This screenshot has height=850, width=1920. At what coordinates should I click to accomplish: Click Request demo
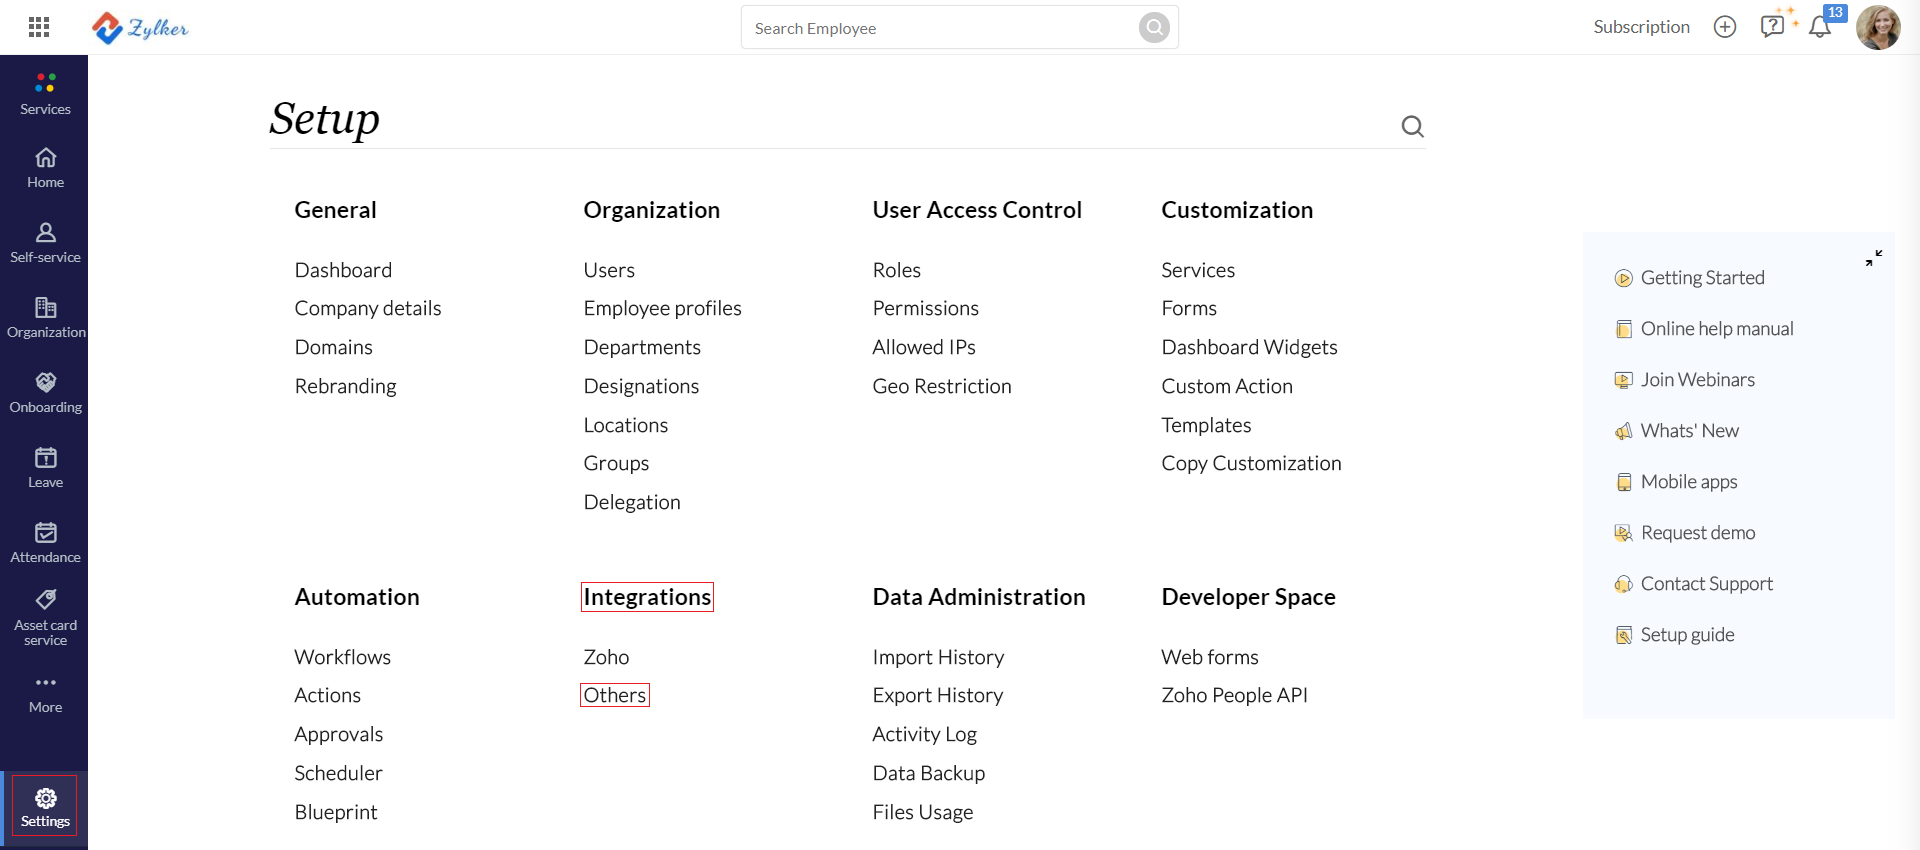(x=1697, y=533)
